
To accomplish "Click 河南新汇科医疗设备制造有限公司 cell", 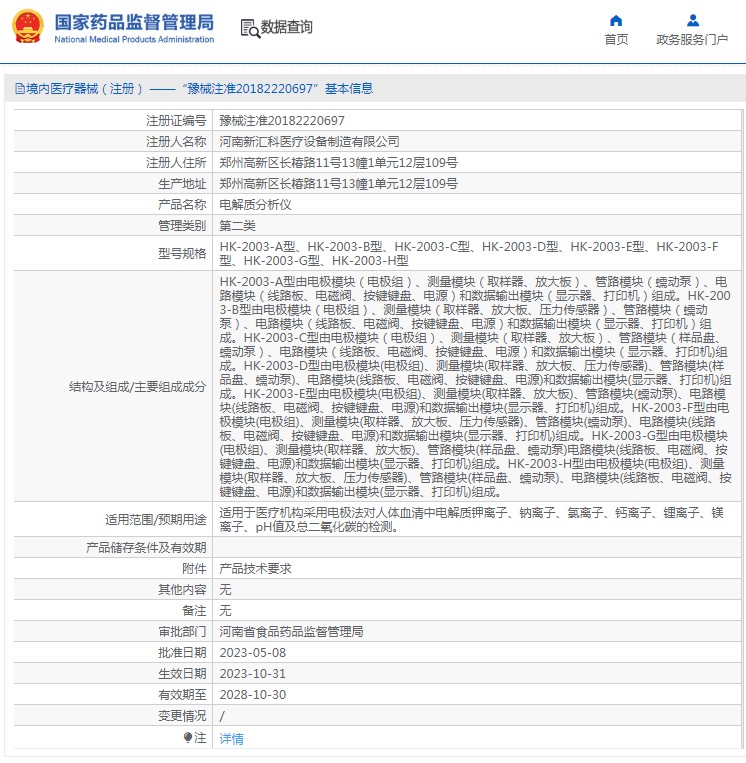I will pyautogui.click(x=309, y=142).
